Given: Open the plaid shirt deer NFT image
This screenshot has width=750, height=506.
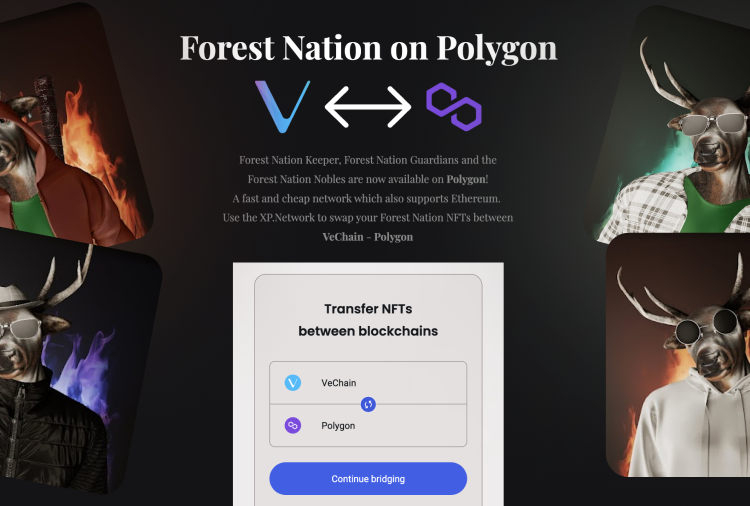Looking at the screenshot, I should tap(670, 122).
